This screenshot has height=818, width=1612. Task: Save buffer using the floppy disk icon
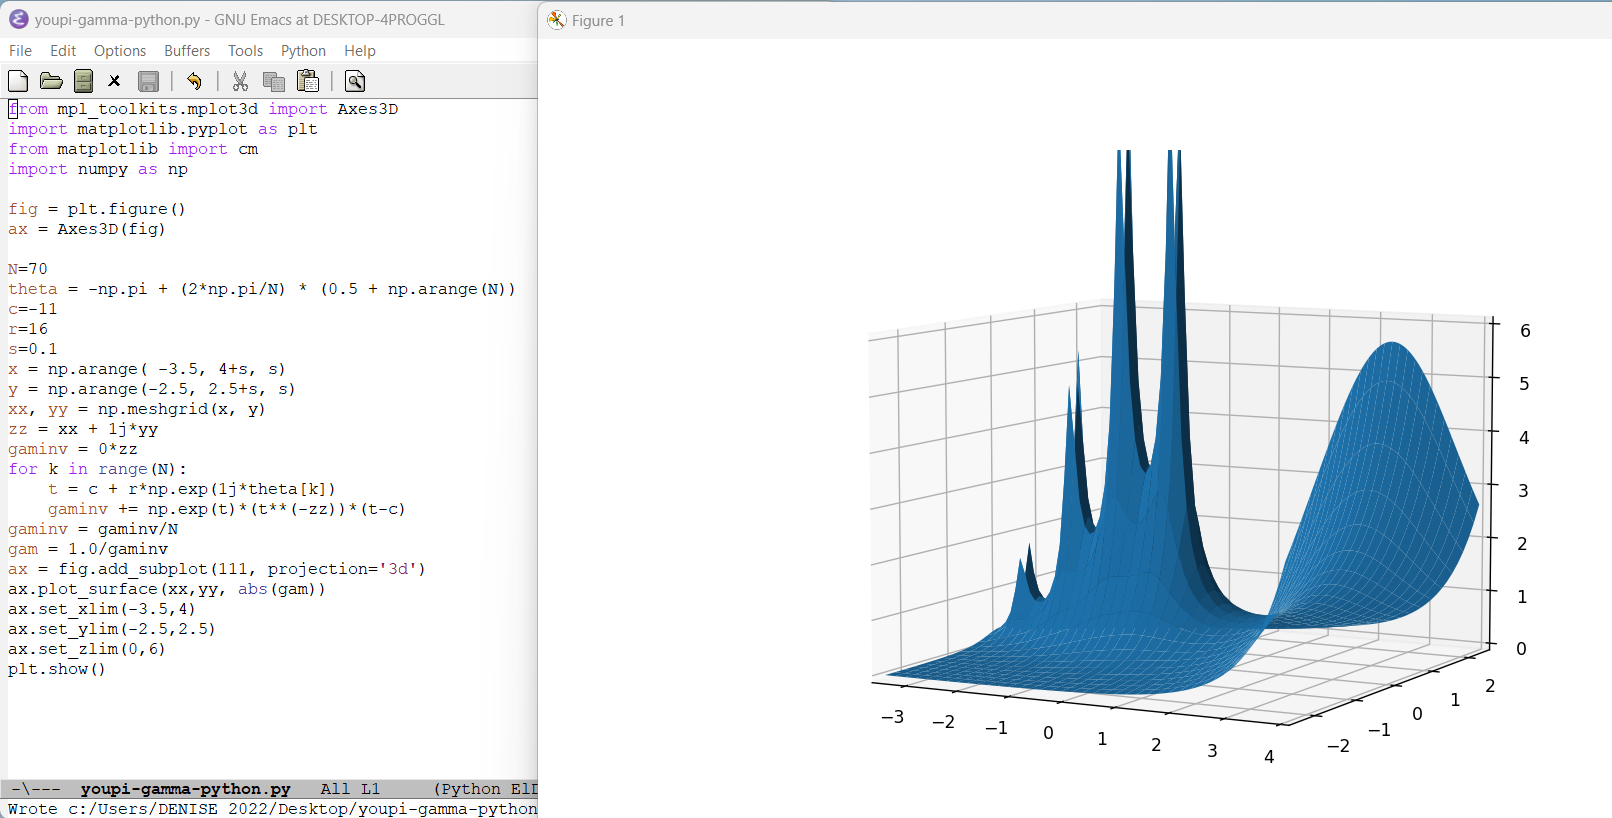[148, 81]
